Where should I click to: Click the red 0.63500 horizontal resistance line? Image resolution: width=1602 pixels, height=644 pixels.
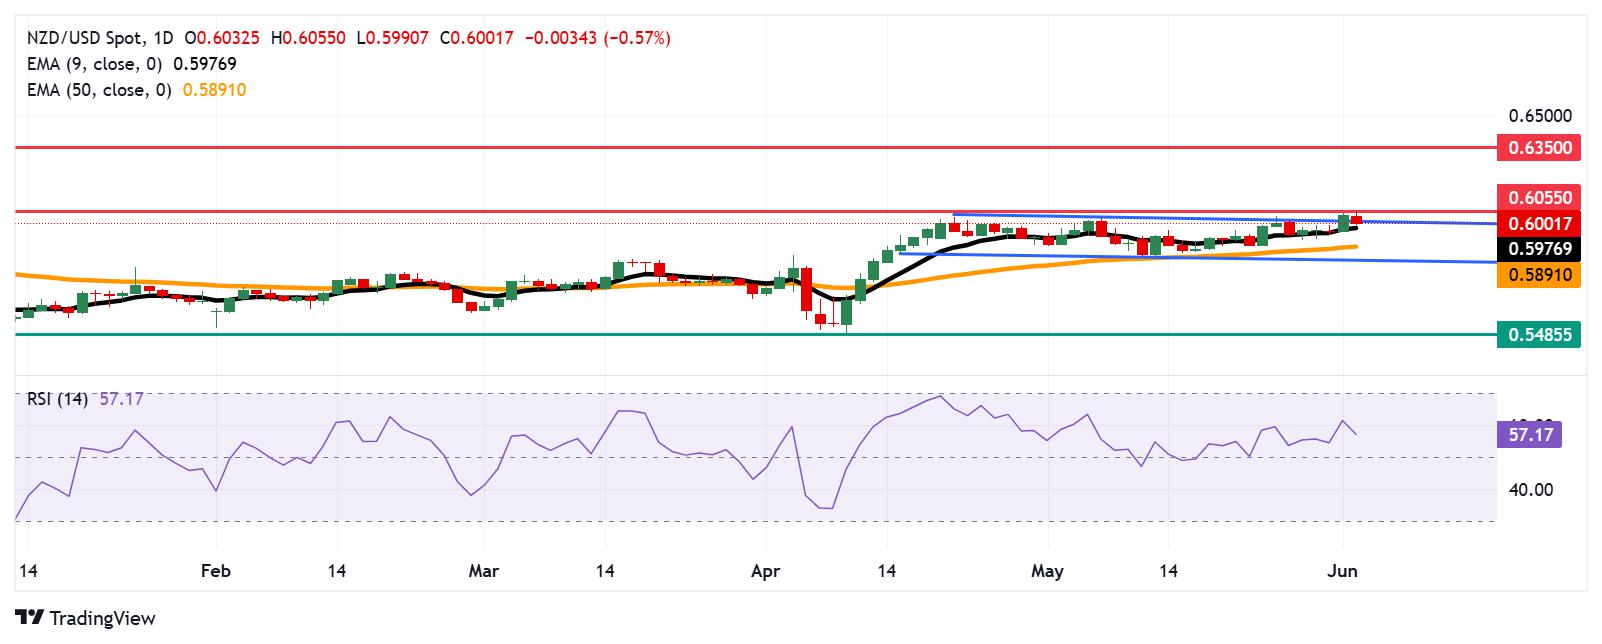755,147
